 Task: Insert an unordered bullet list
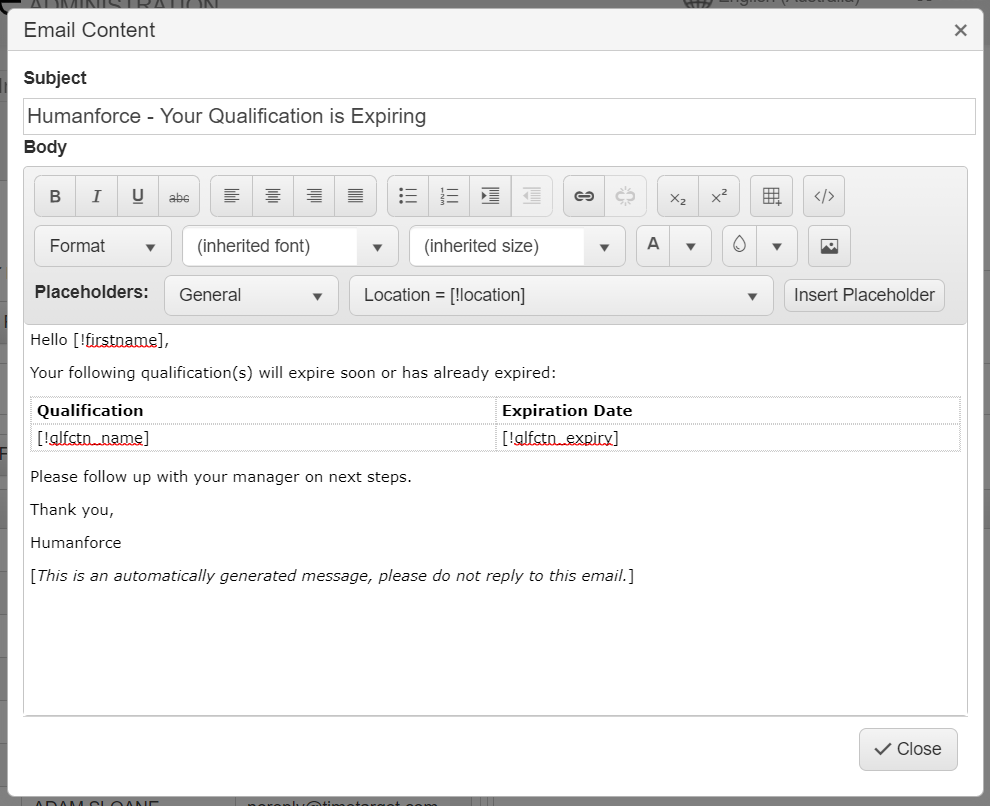coord(408,196)
